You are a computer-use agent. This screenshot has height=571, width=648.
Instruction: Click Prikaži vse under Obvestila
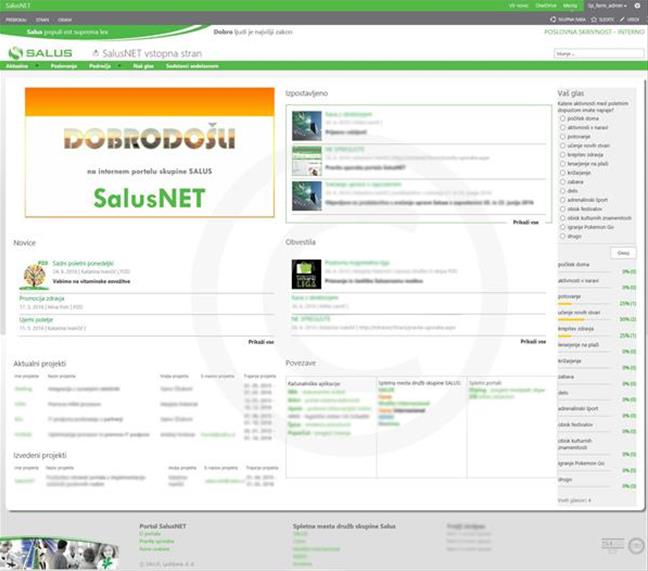[533, 341]
